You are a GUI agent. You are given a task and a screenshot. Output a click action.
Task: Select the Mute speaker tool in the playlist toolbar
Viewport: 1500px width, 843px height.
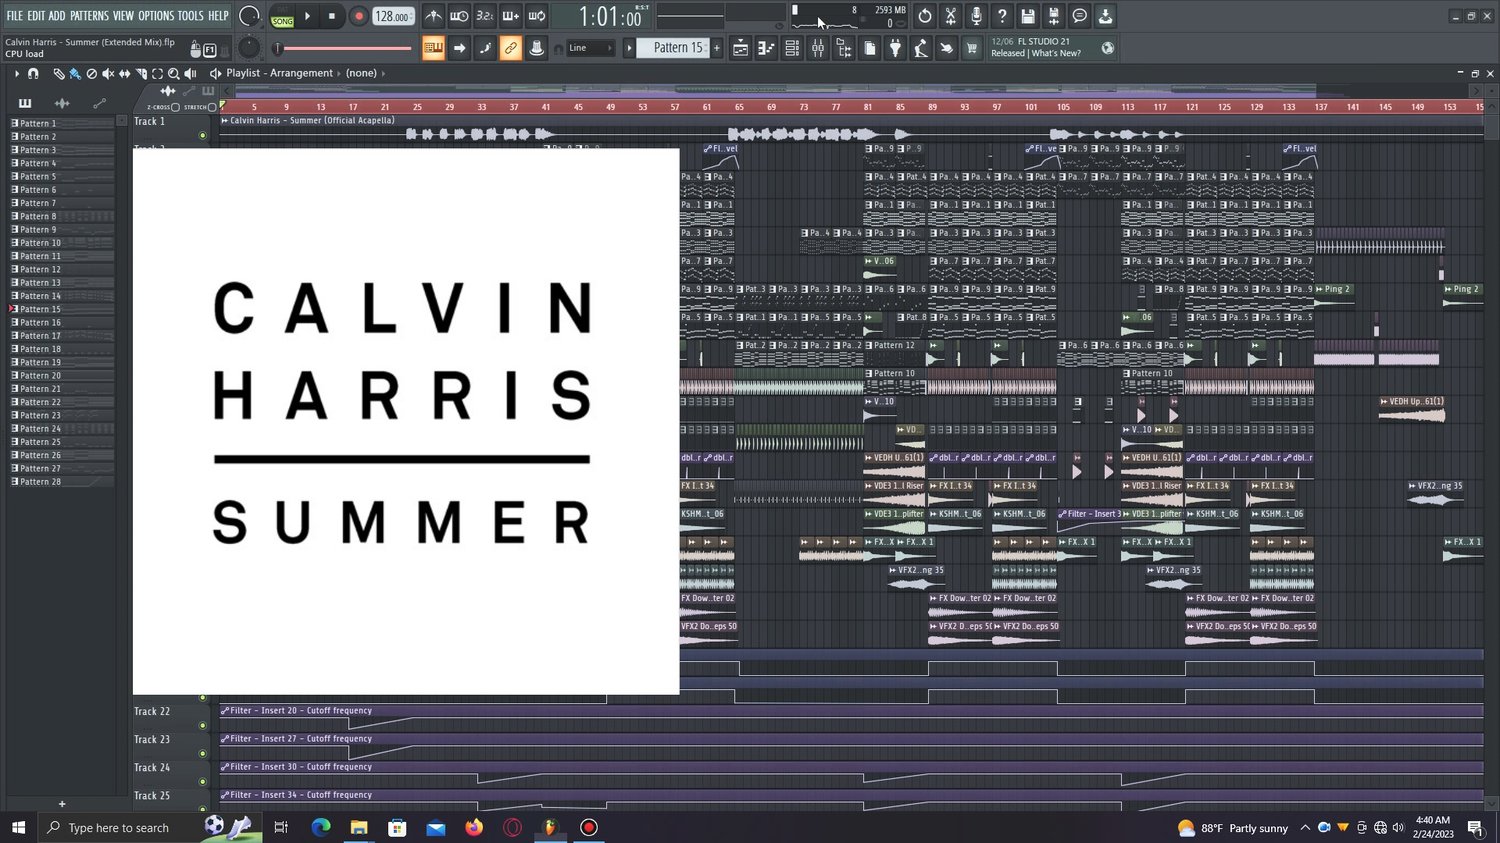click(x=108, y=74)
